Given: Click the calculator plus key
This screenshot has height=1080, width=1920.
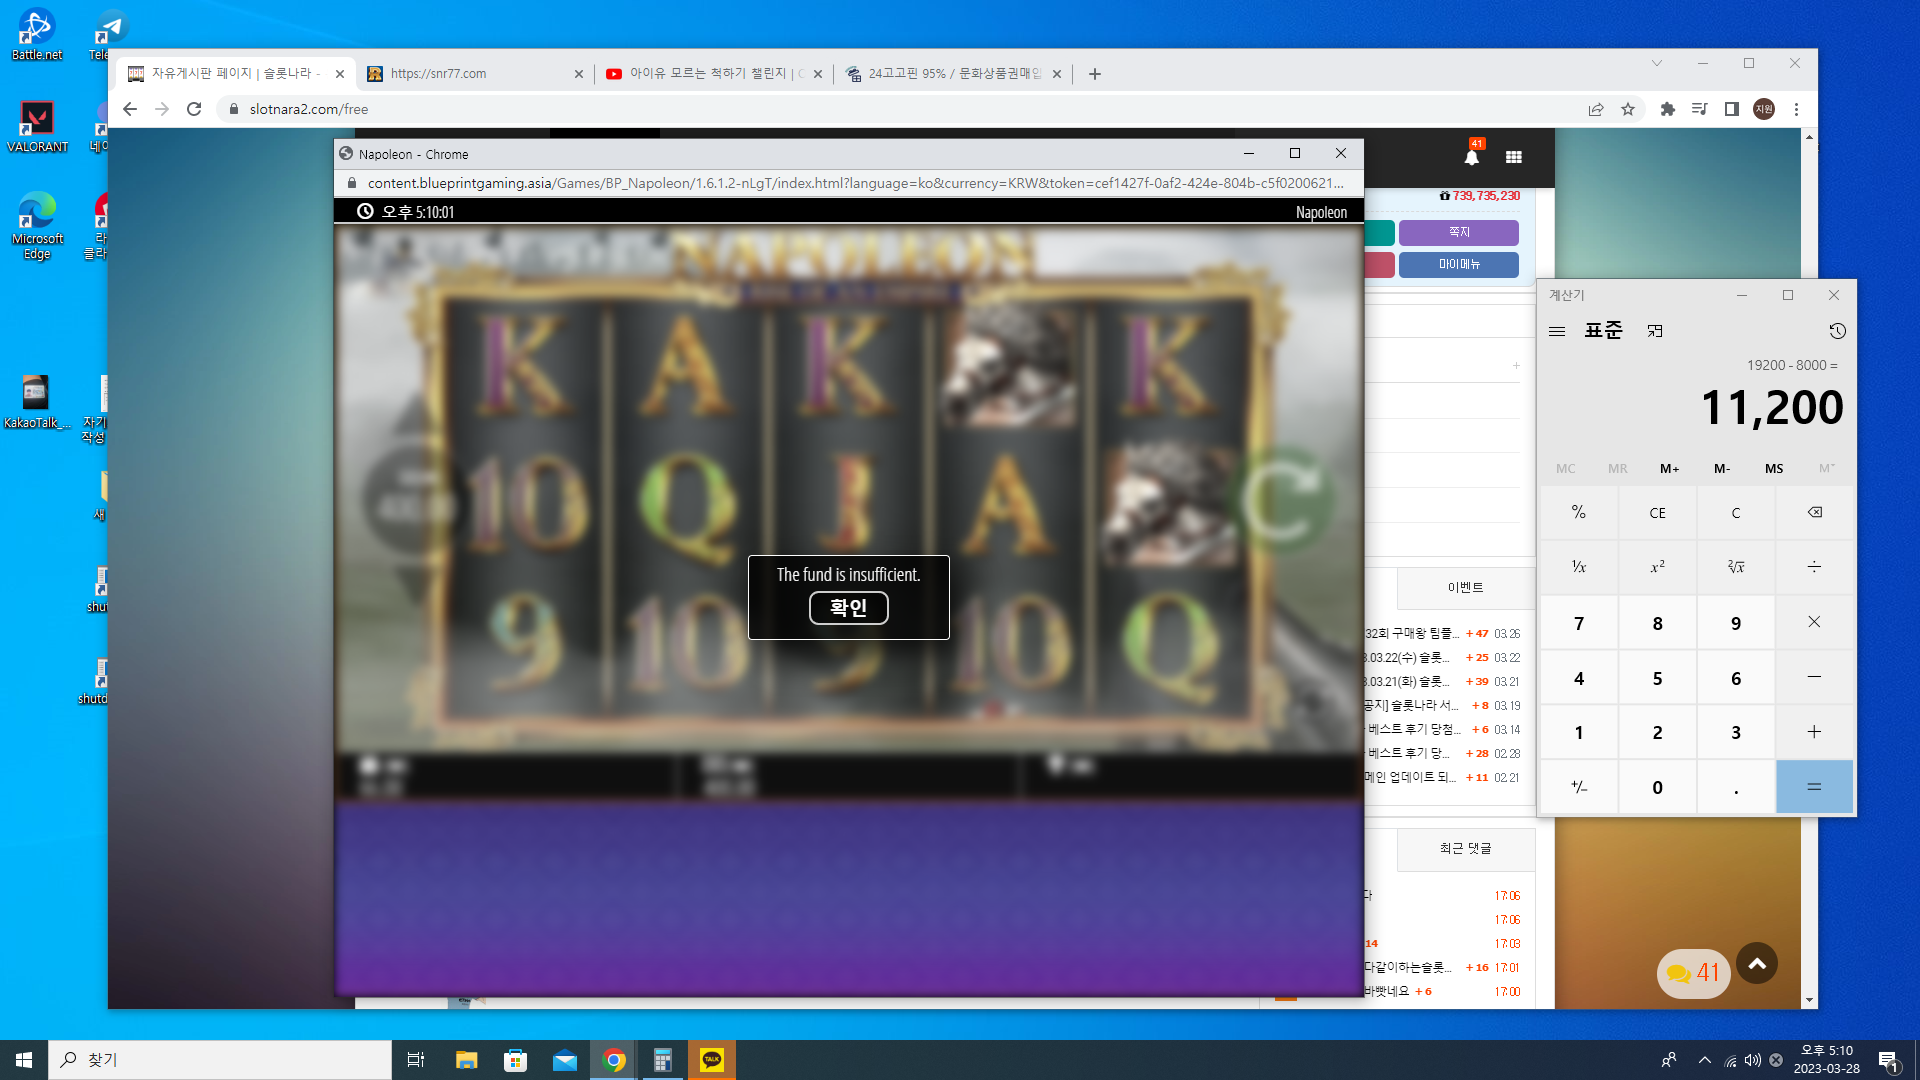Looking at the screenshot, I should (1814, 732).
